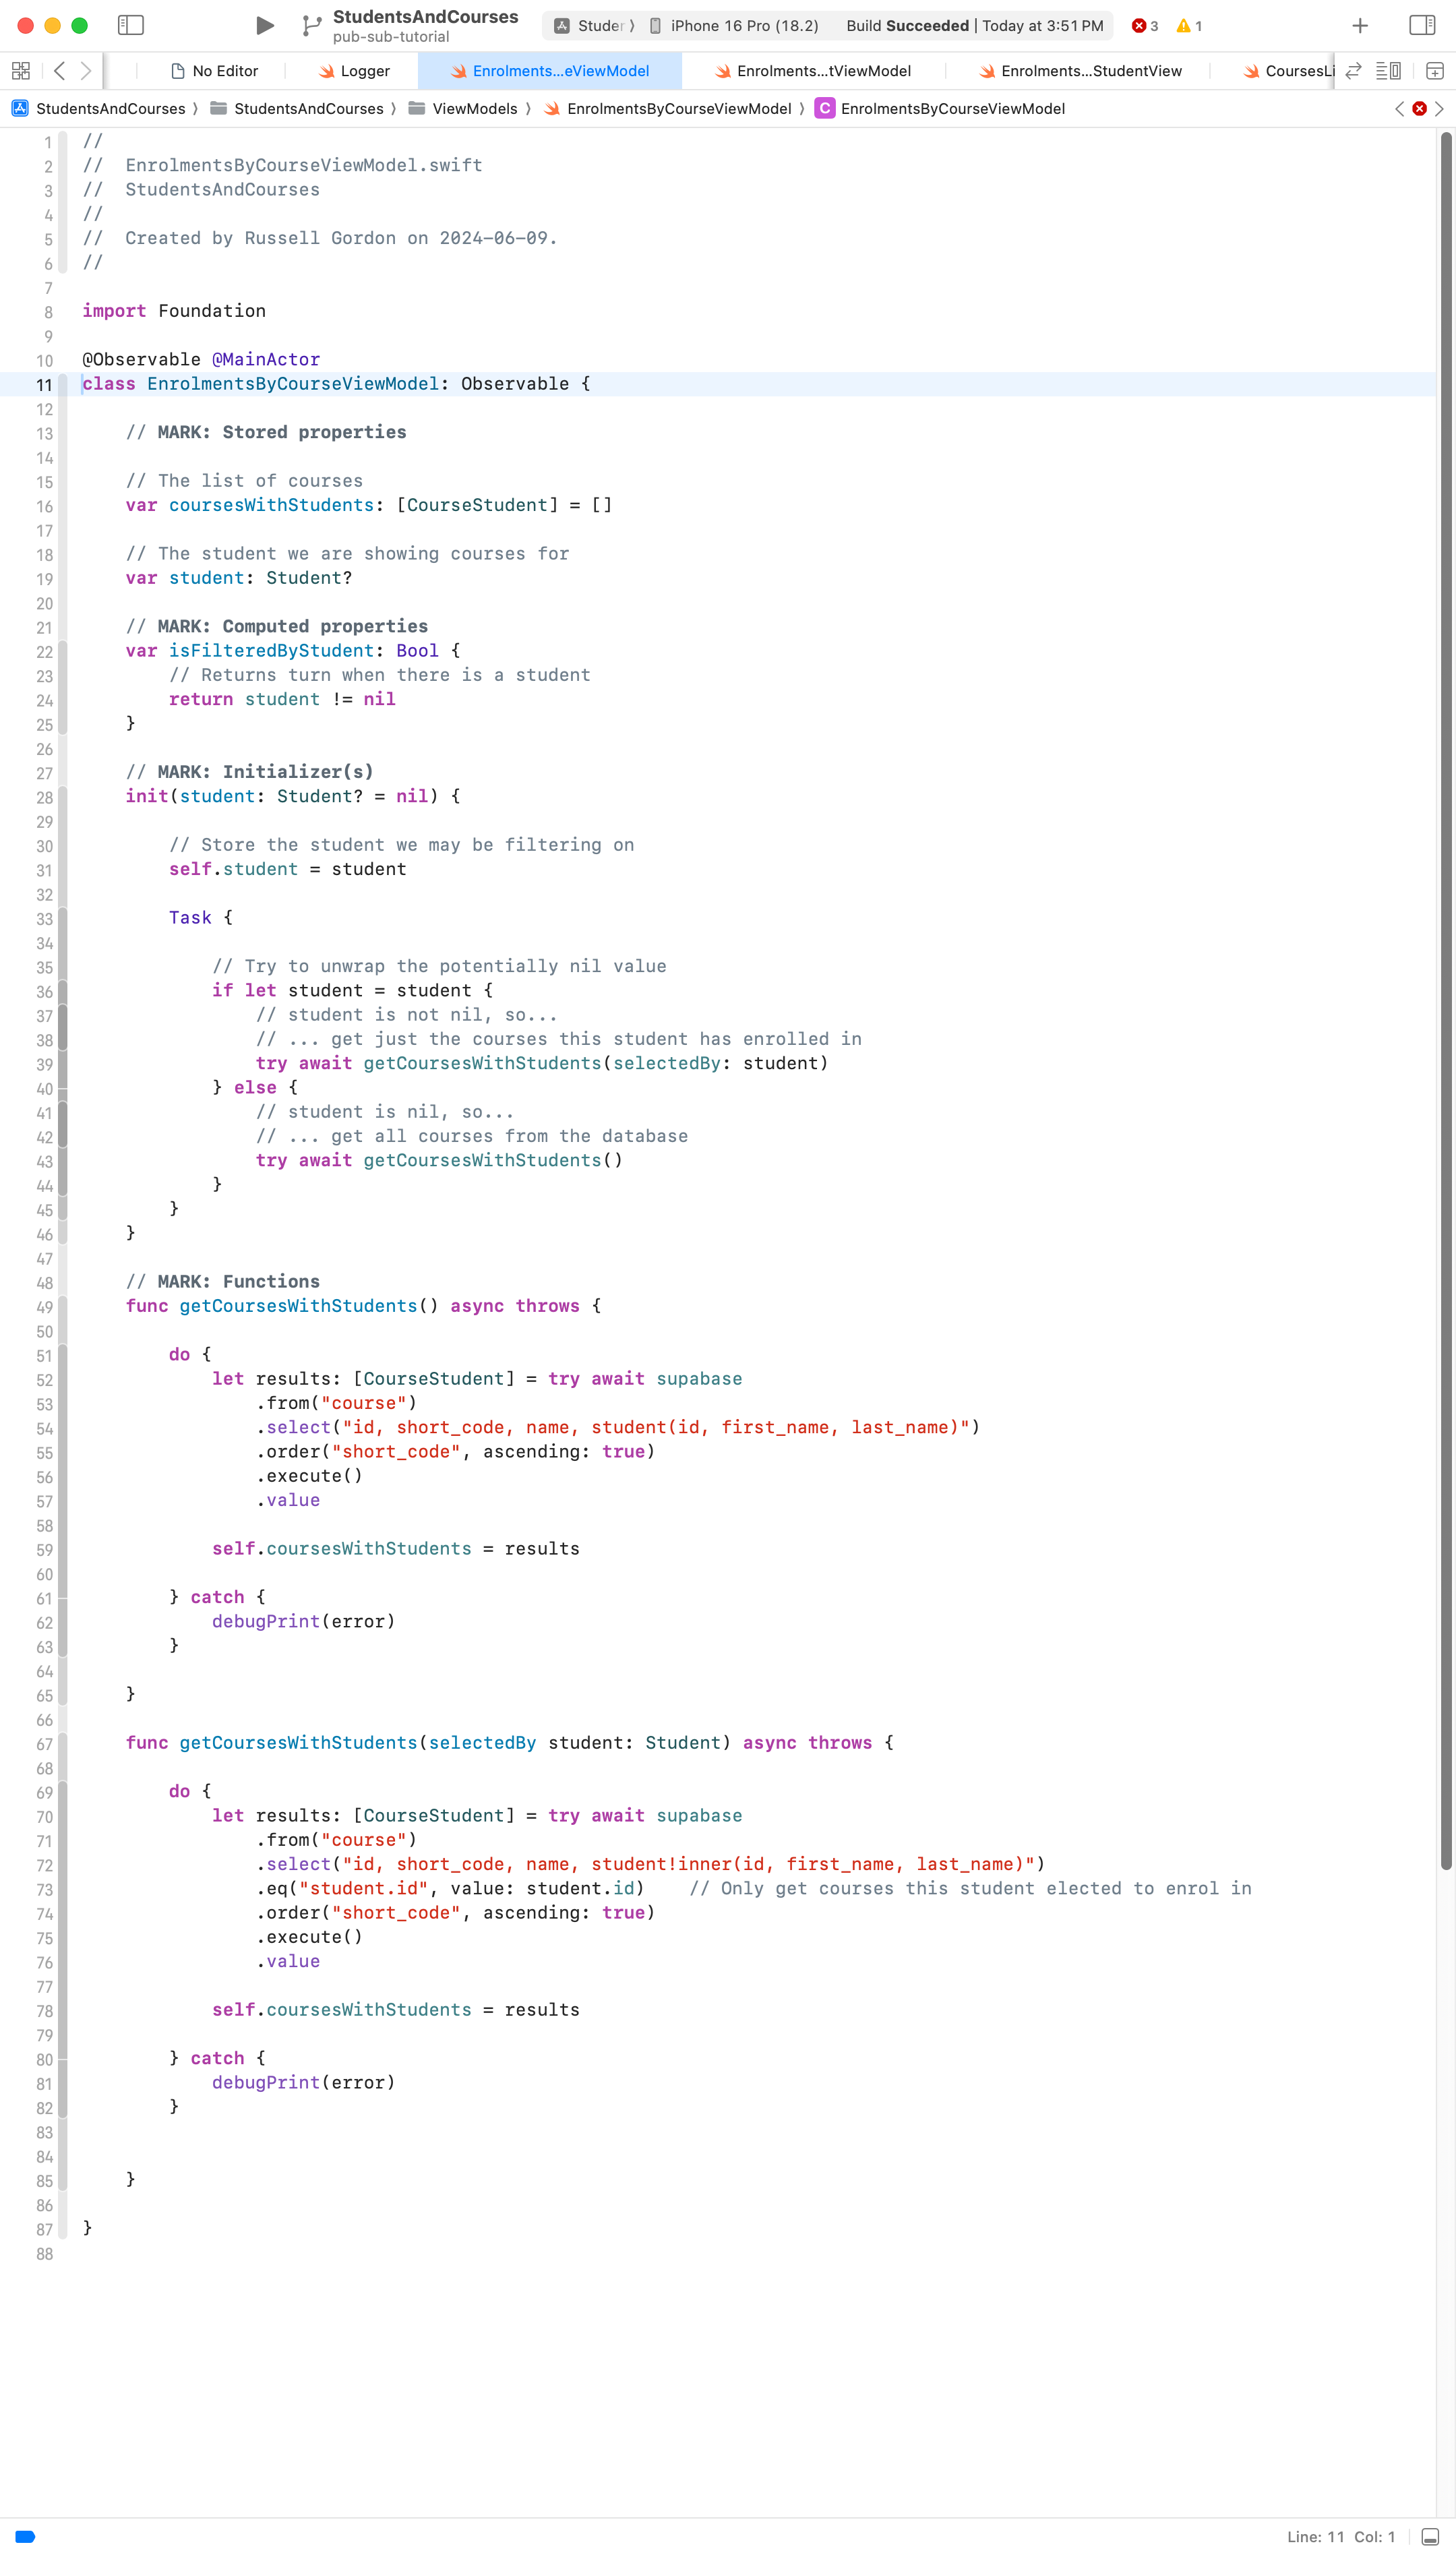This screenshot has height=2555, width=1456.
Task: Jump to the next issue arrow
Action: click(x=1440, y=109)
